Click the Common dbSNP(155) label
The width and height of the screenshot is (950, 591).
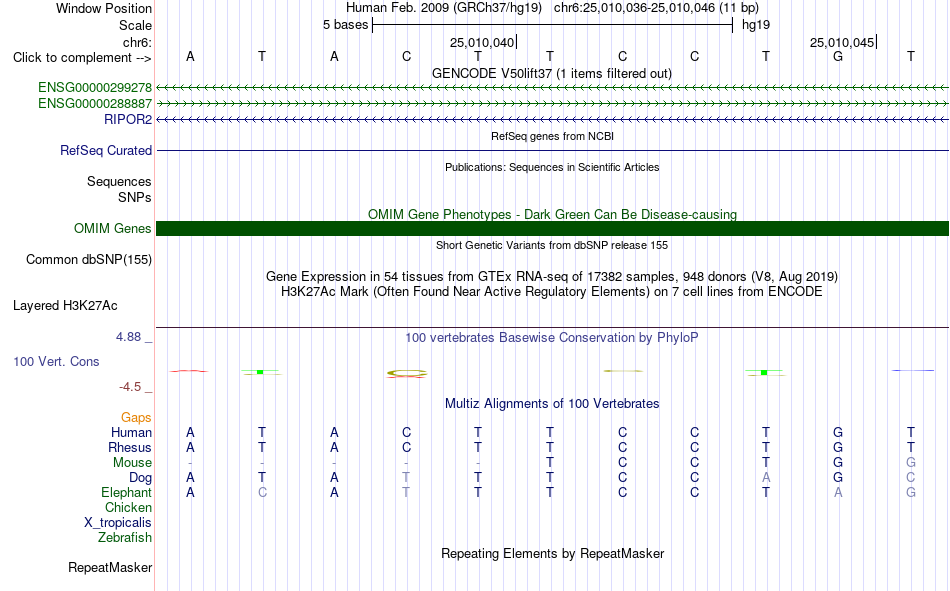coord(89,259)
